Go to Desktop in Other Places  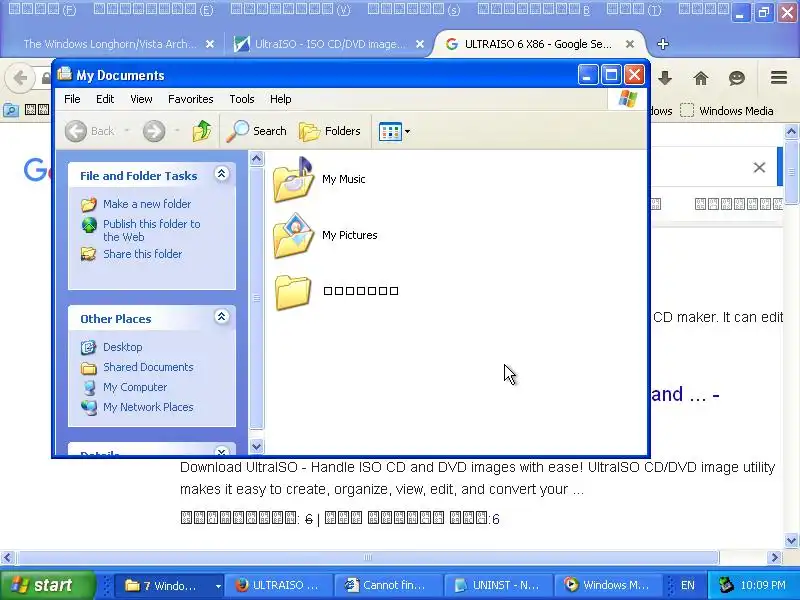[122, 347]
